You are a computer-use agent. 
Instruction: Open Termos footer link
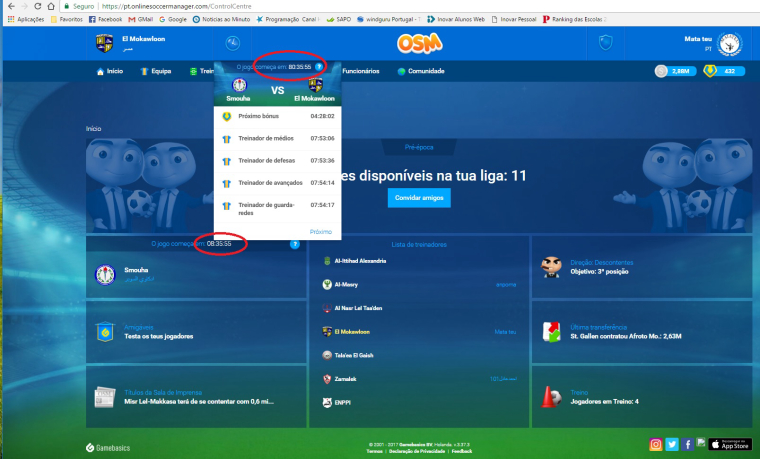pos(374,451)
